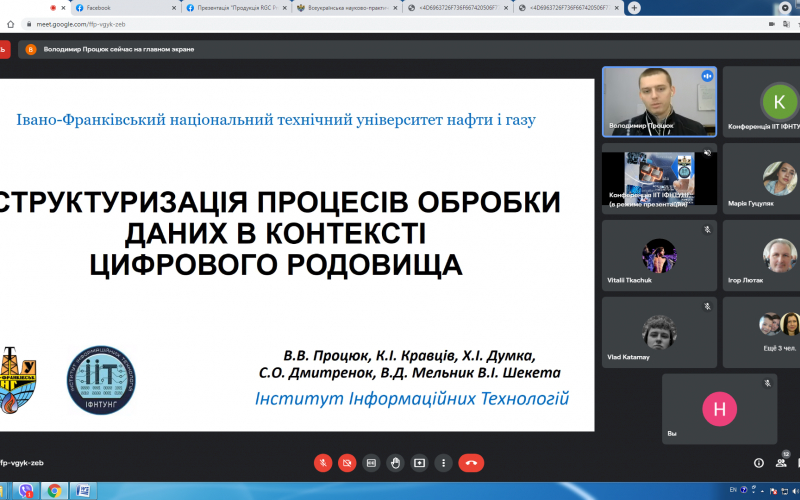Open the Конференція presentation mode tile
Viewport: 800px width, 500px height.
659,179
